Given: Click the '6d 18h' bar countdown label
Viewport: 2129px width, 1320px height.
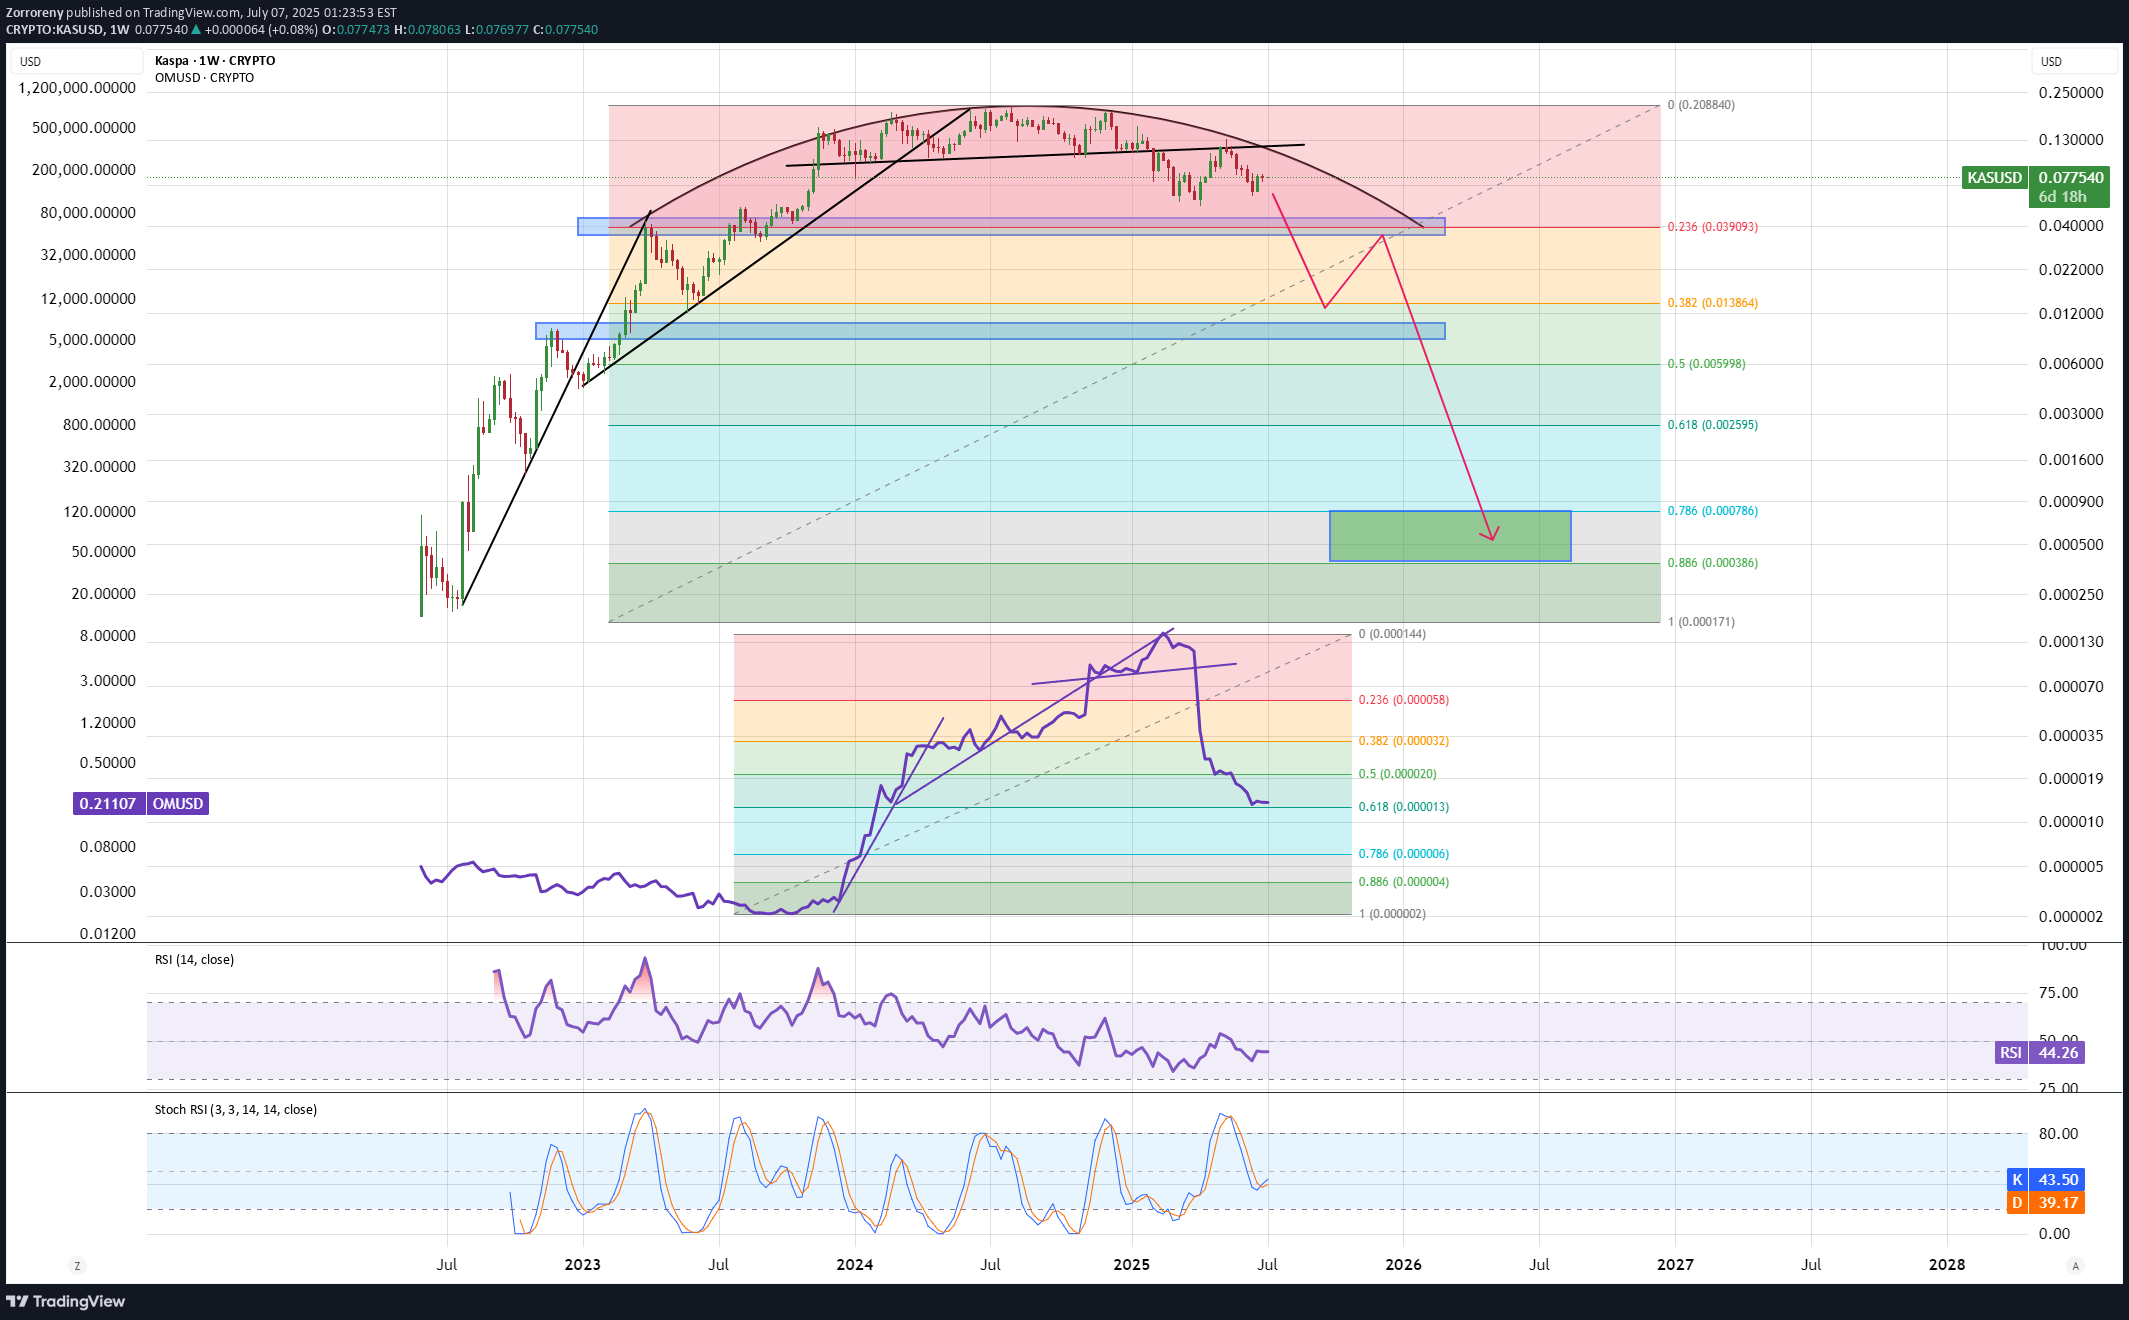Looking at the screenshot, I should pos(2062,197).
